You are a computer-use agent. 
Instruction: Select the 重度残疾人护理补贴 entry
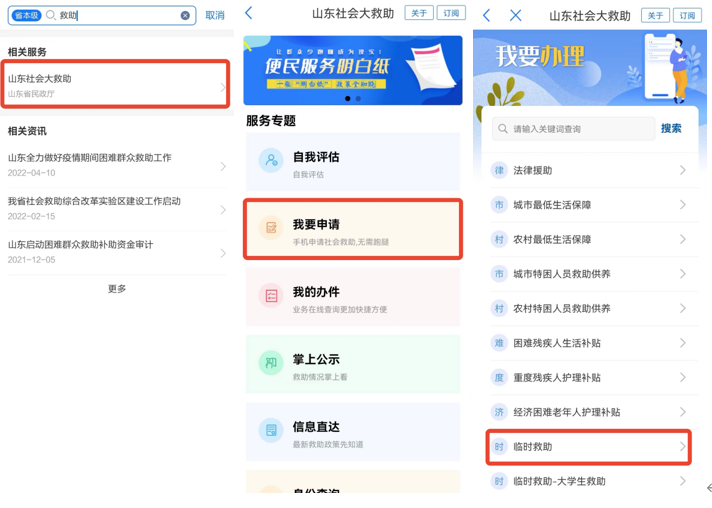[x=588, y=378]
